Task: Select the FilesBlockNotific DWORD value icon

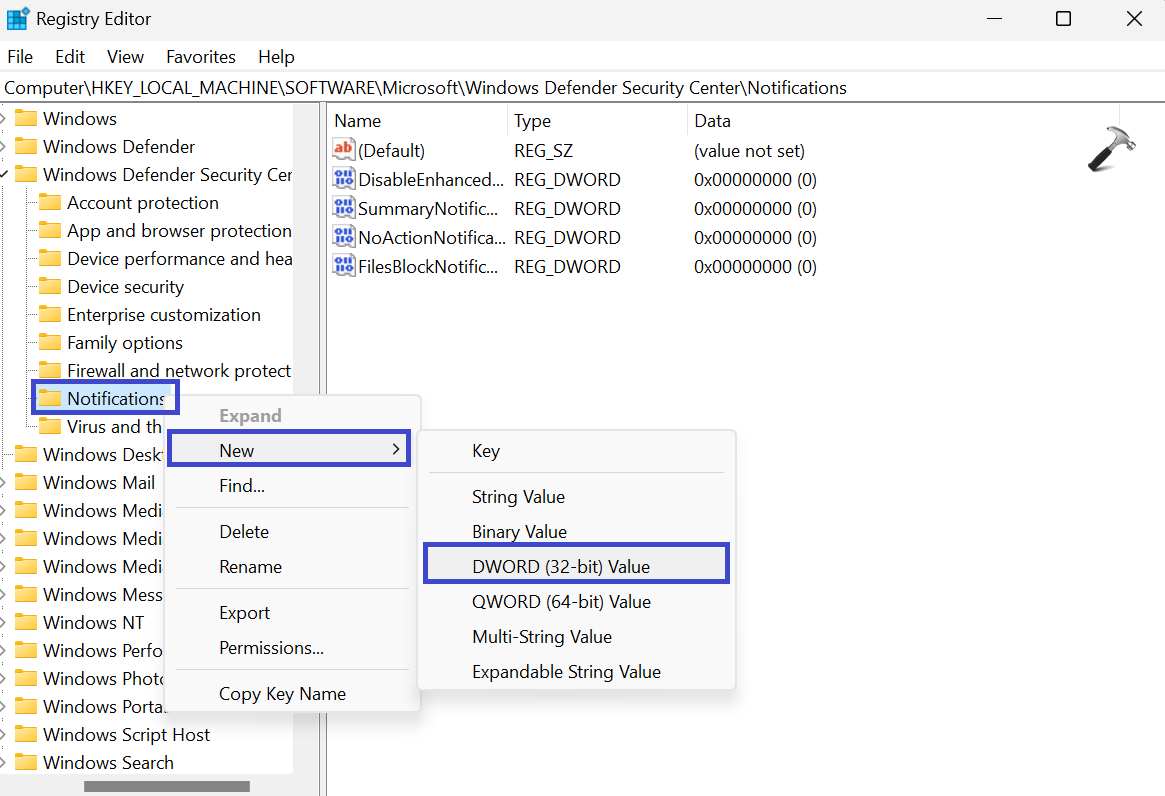Action: (344, 267)
